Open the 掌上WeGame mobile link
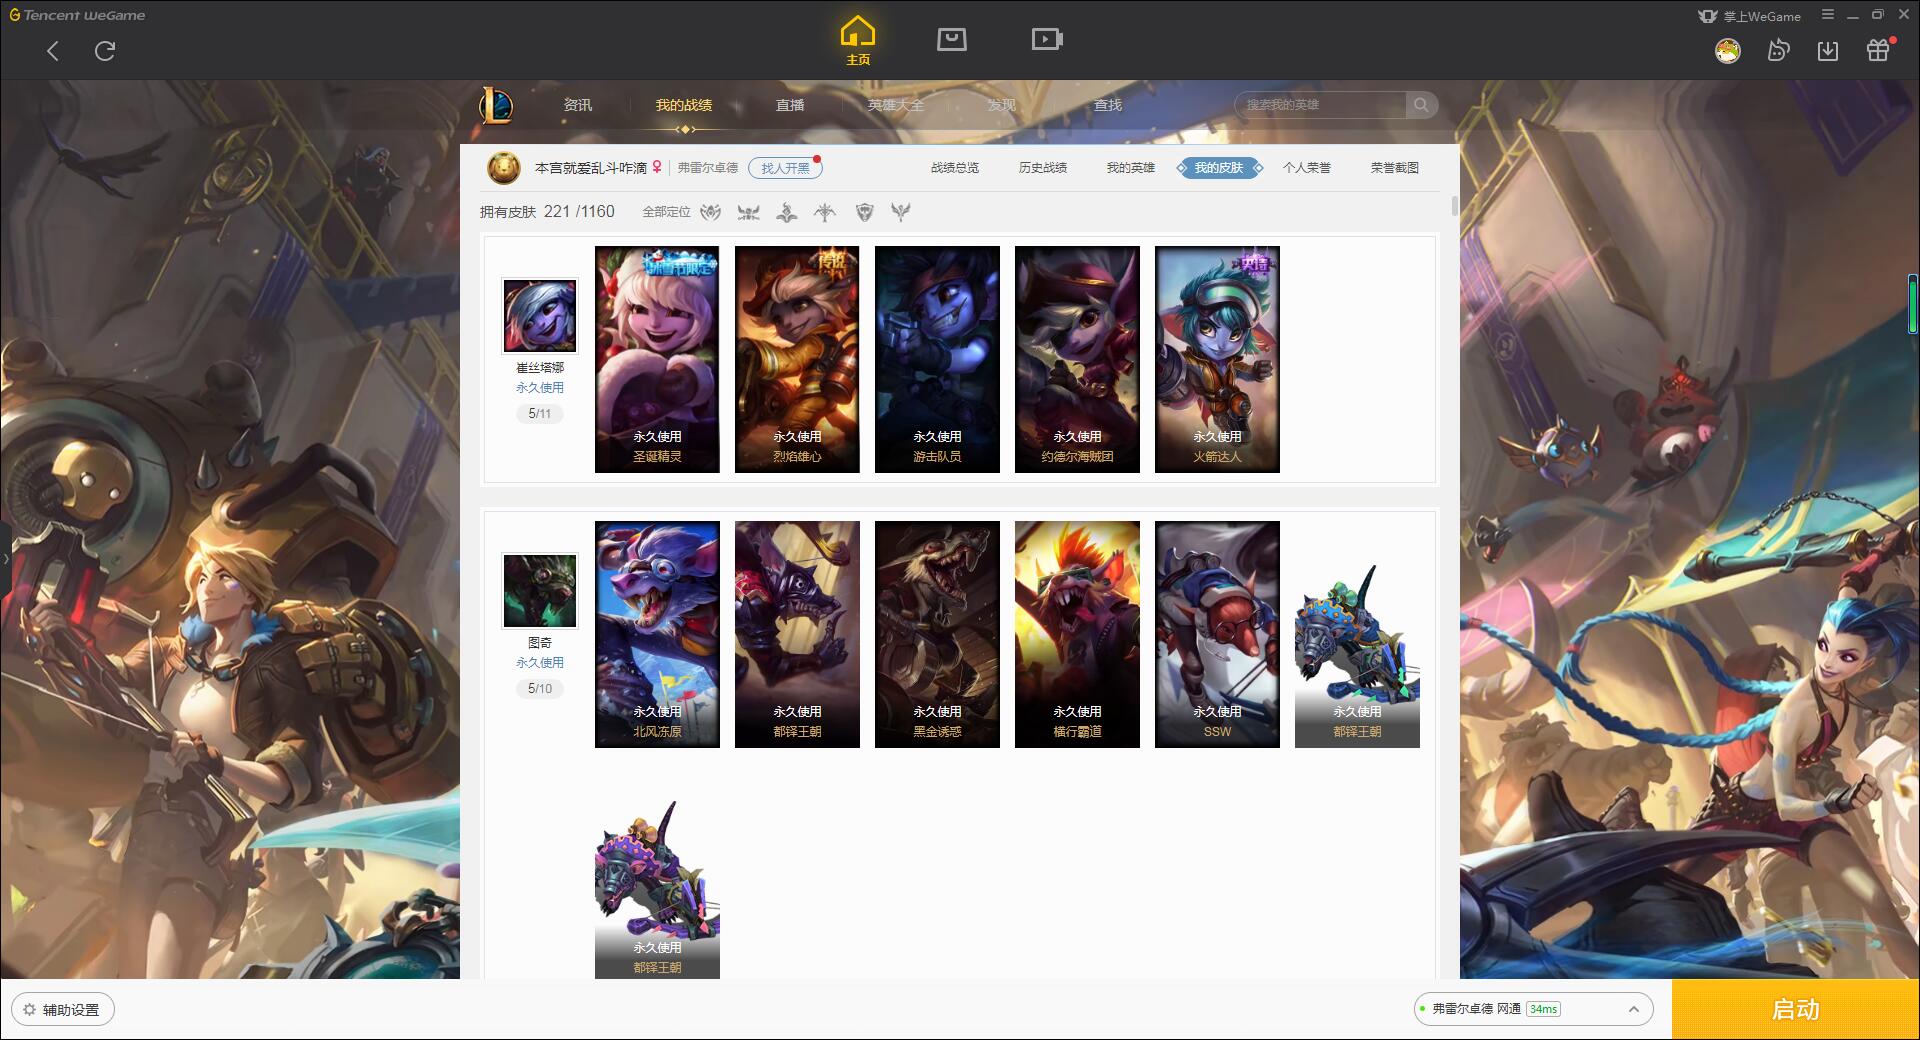The image size is (1920, 1040). [x=1749, y=16]
